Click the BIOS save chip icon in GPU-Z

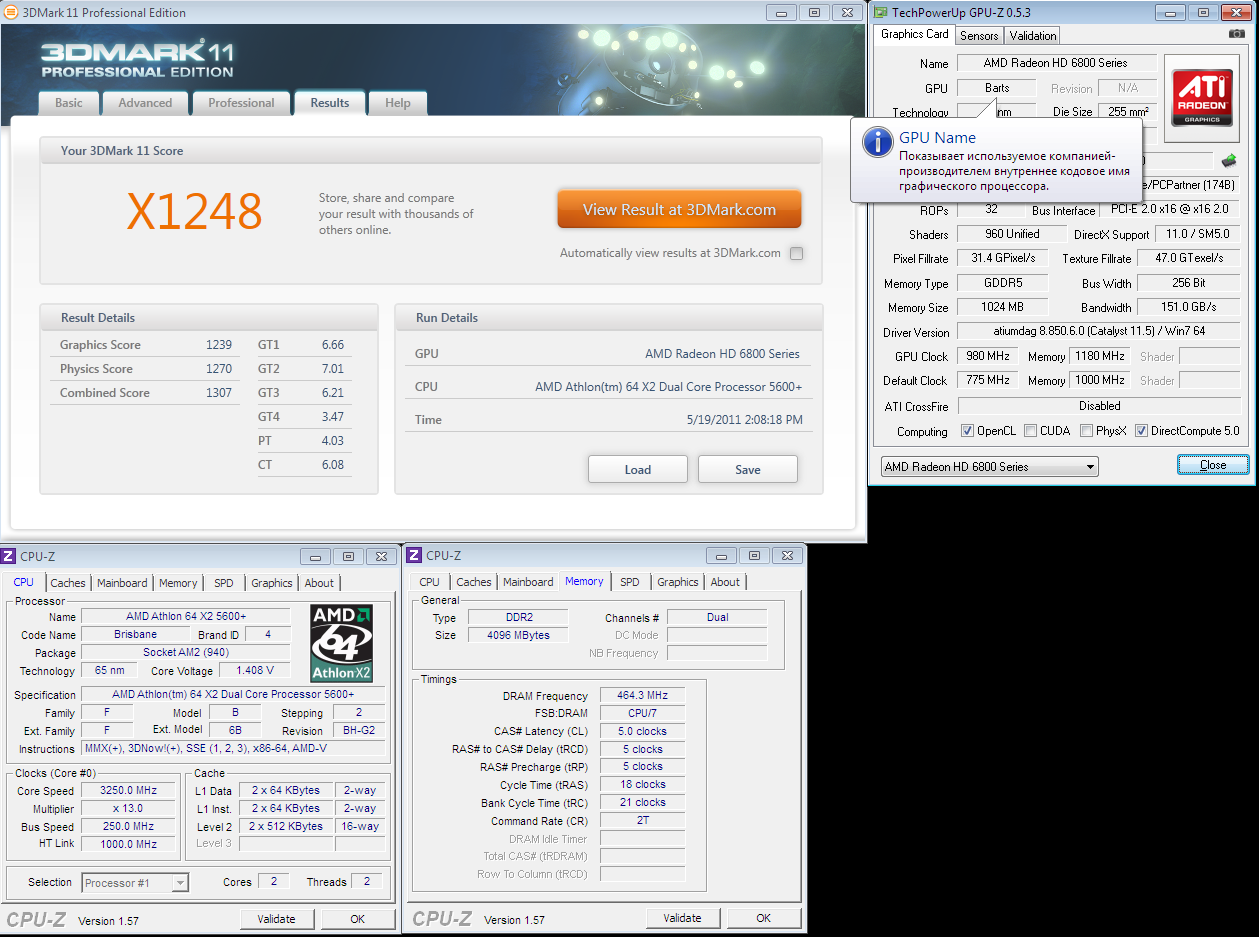[1228, 160]
